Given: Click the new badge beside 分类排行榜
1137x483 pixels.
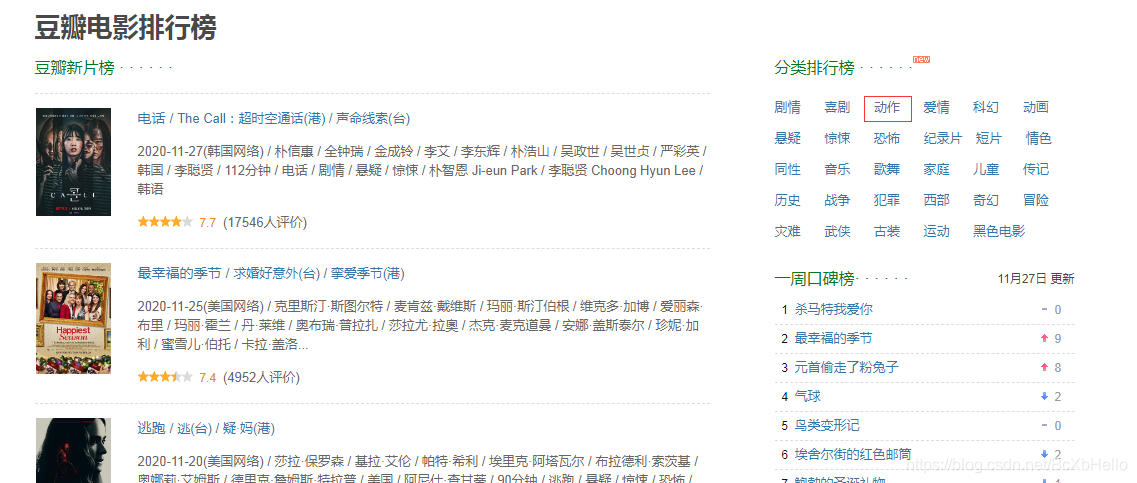Looking at the screenshot, I should 921,59.
